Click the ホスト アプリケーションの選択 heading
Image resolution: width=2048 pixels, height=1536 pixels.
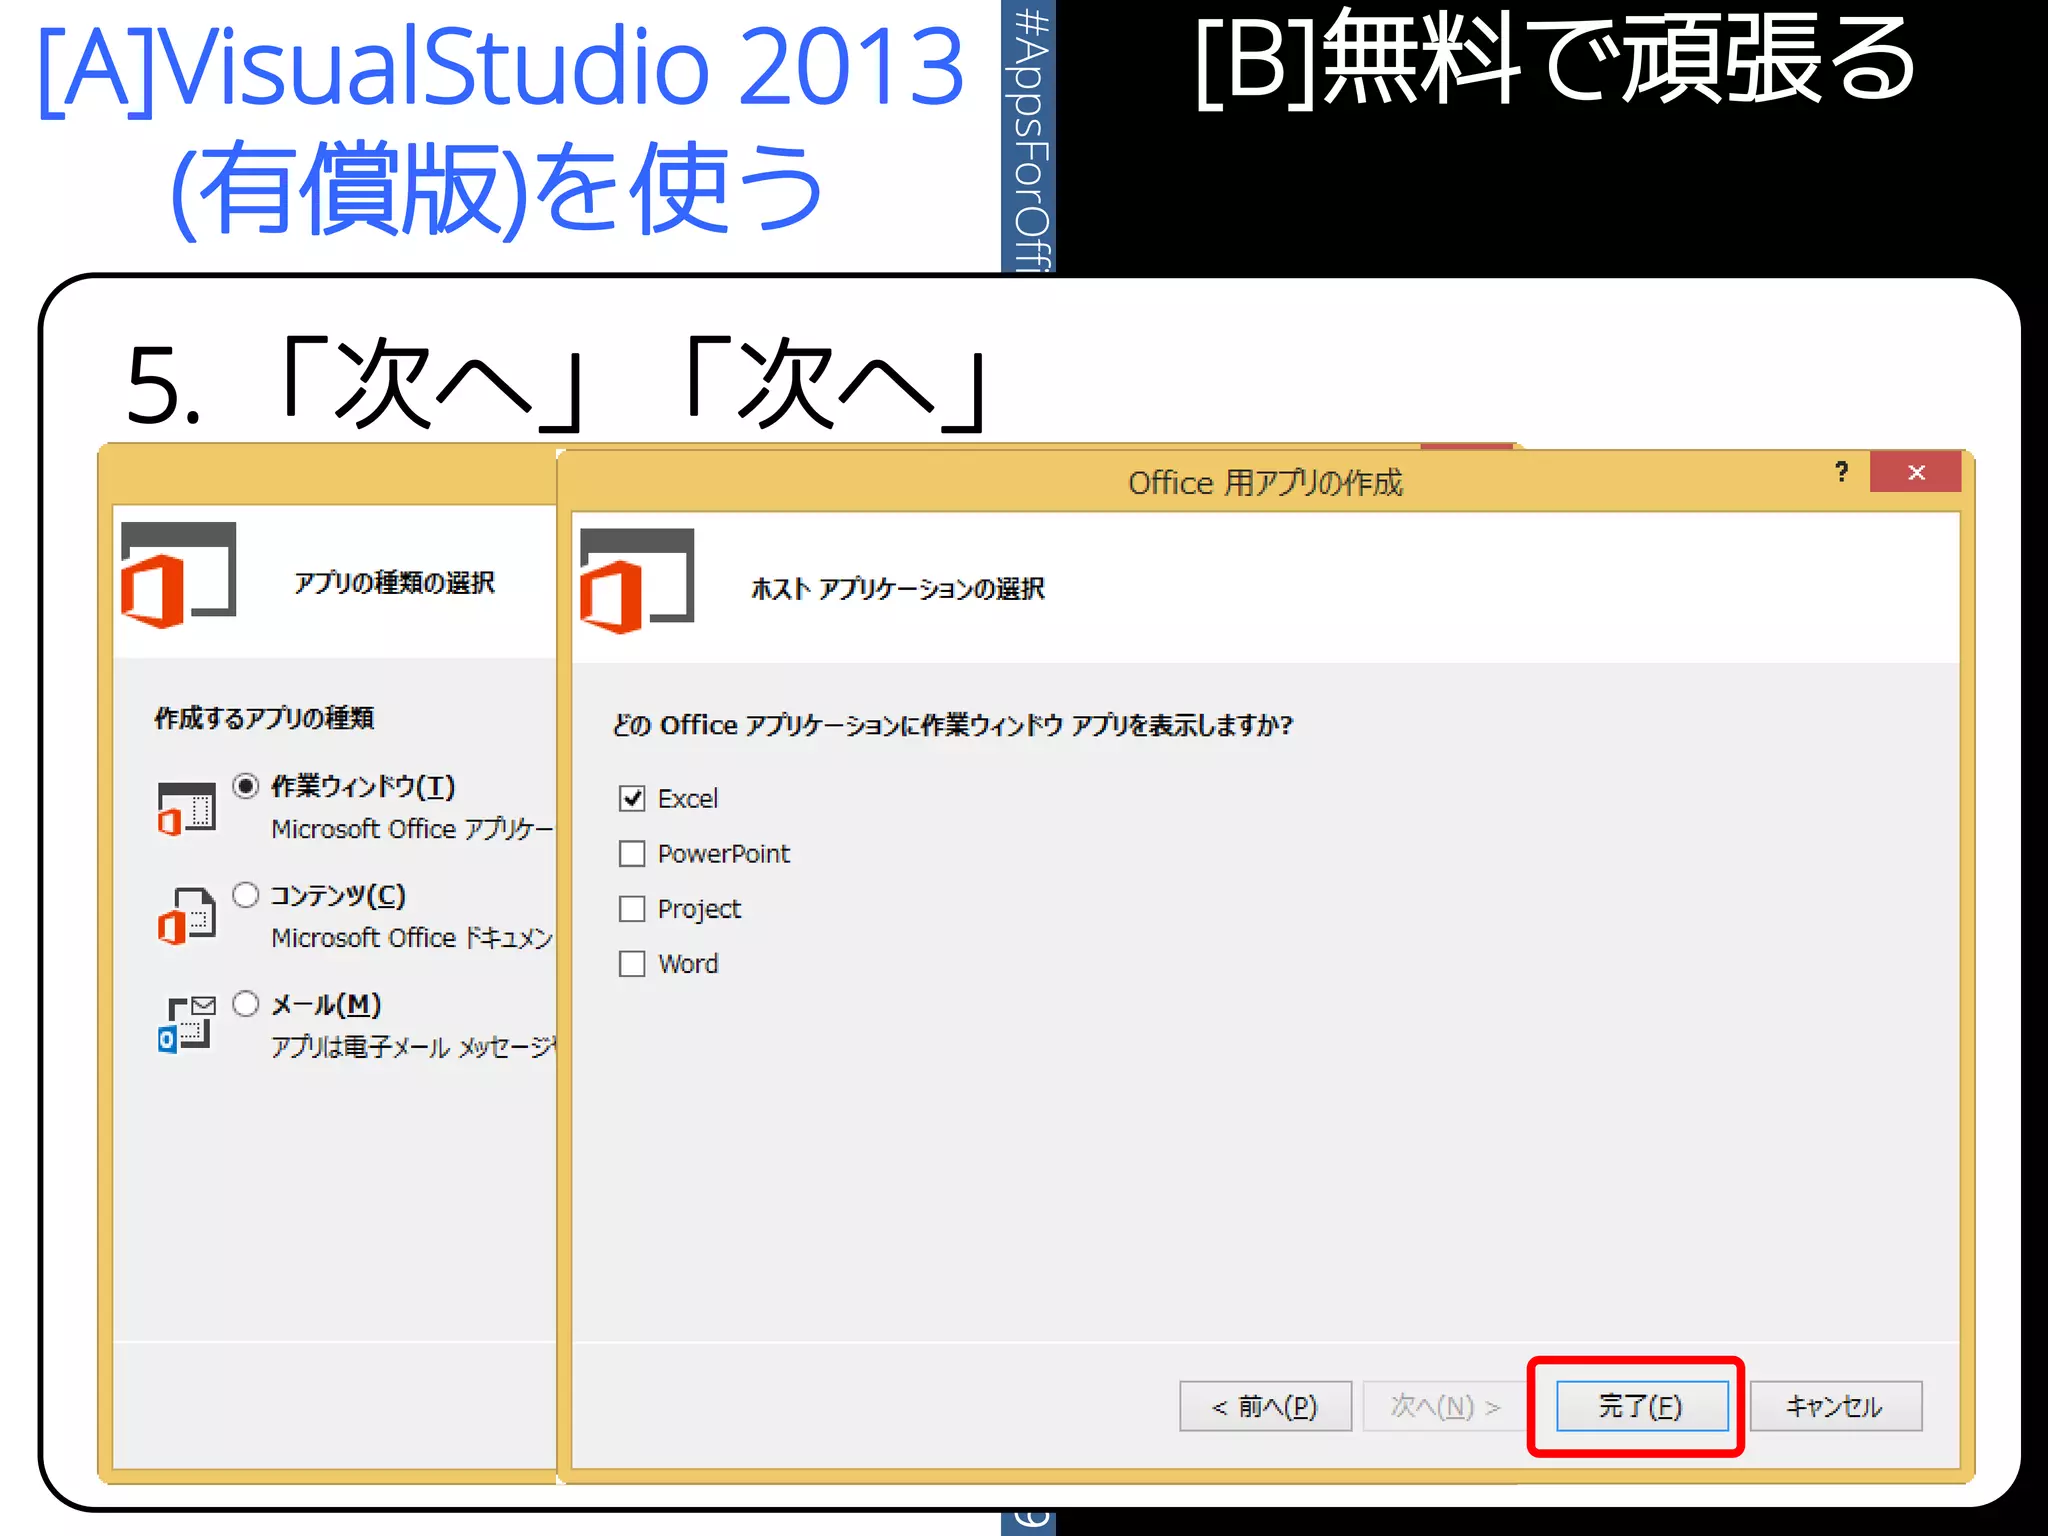tap(898, 588)
